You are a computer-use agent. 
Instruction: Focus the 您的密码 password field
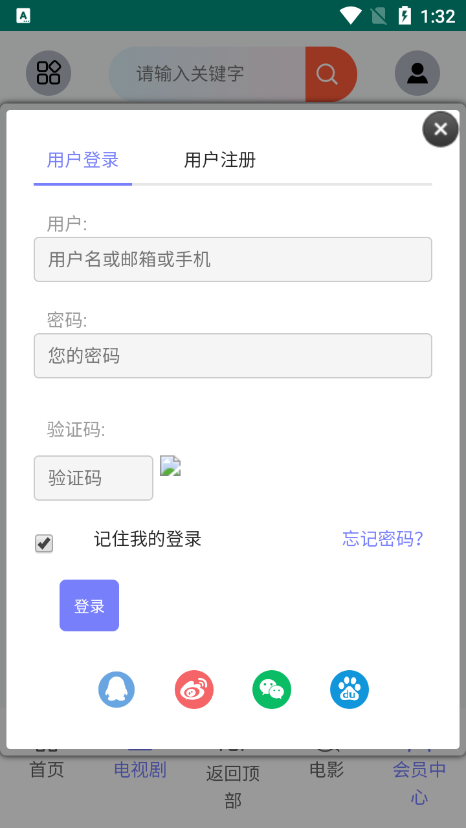[233, 355]
